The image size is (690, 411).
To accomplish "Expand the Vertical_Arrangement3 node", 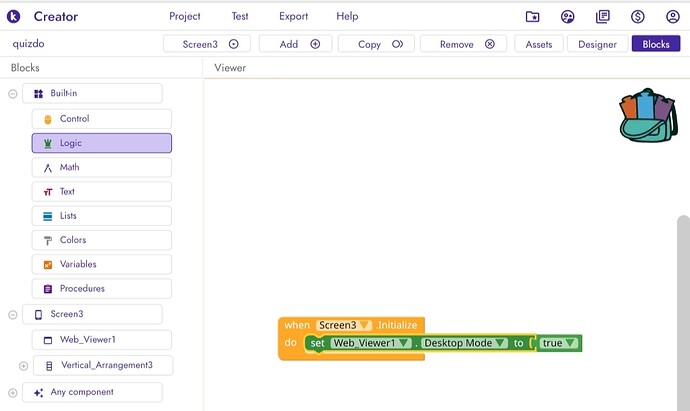I will (23, 366).
